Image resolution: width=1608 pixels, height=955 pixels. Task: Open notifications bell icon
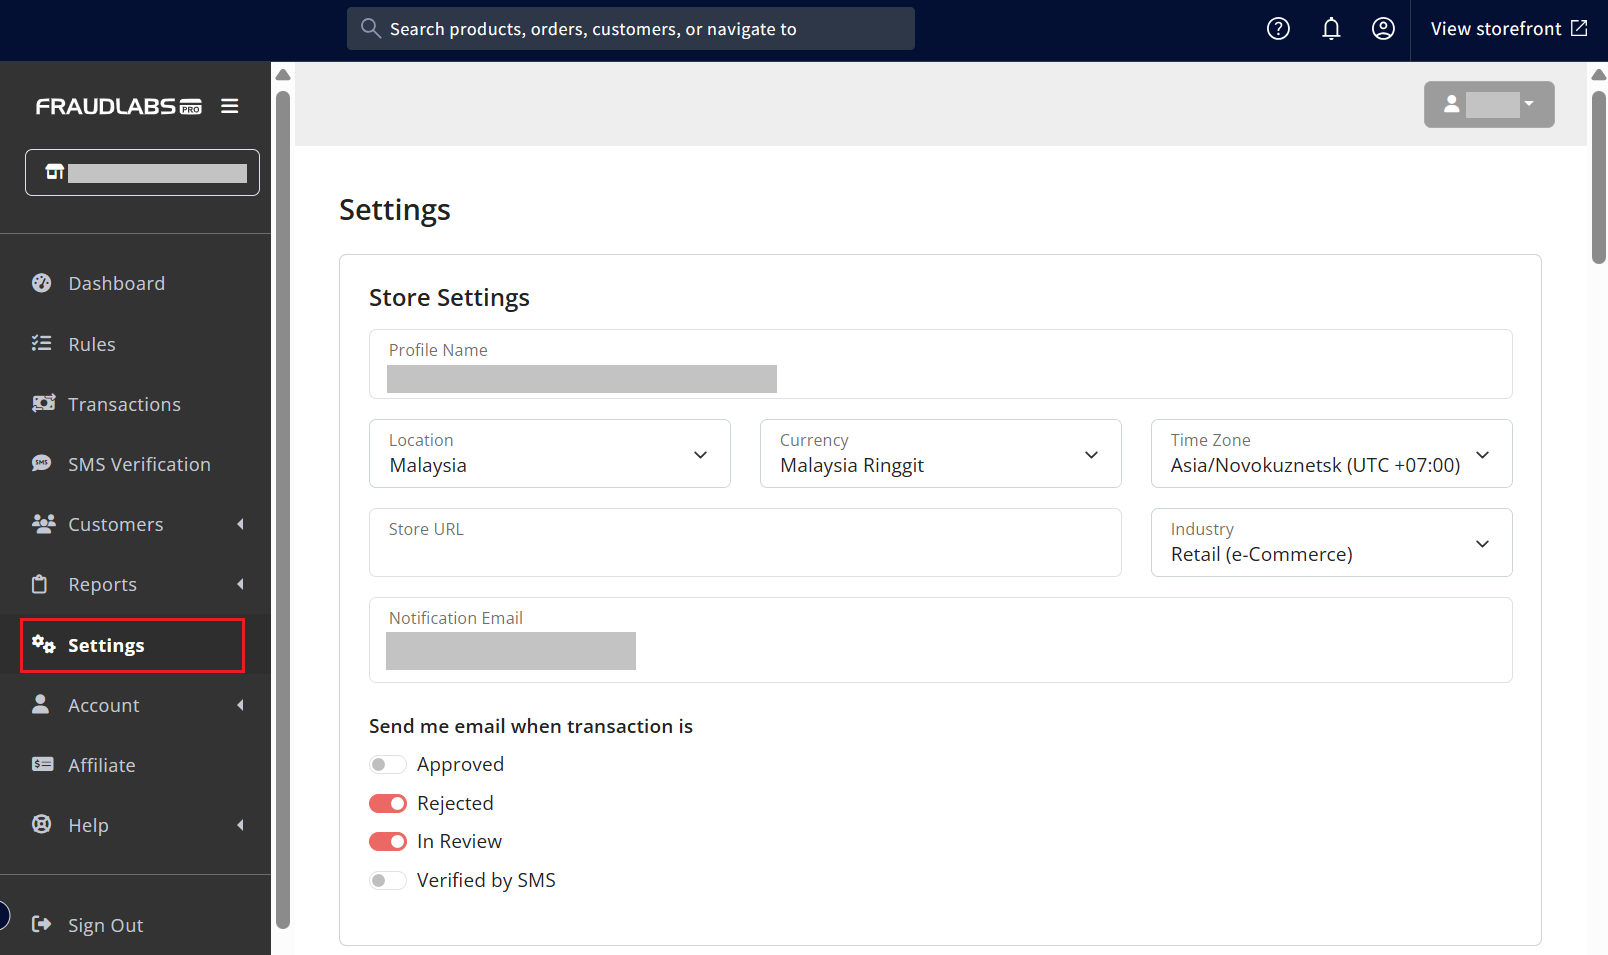(x=1331, y=29)
